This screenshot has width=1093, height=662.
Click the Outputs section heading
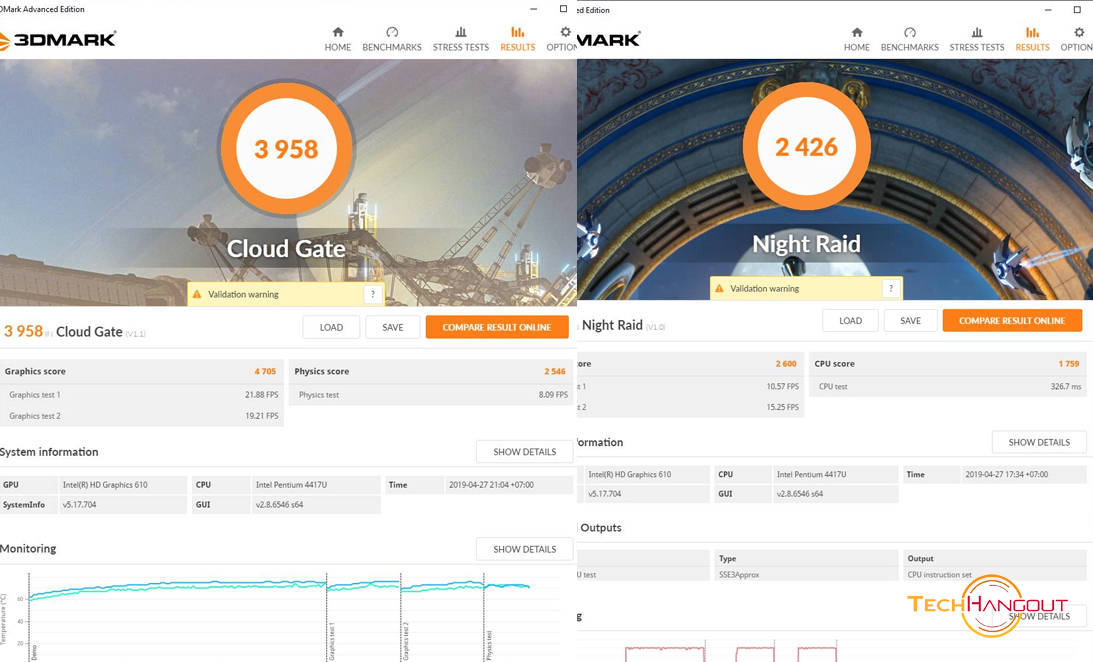pyautogui.click(x=599, y=528)
